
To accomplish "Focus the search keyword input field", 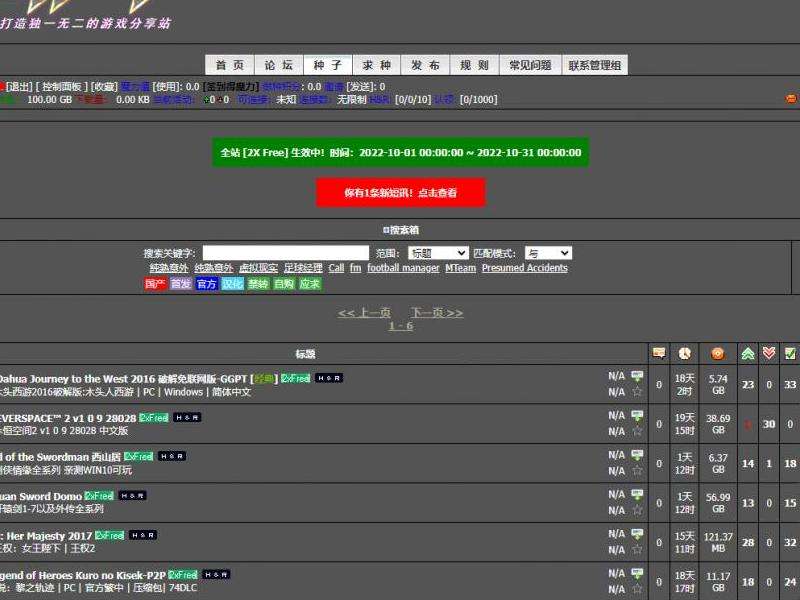I will point(286,253).
